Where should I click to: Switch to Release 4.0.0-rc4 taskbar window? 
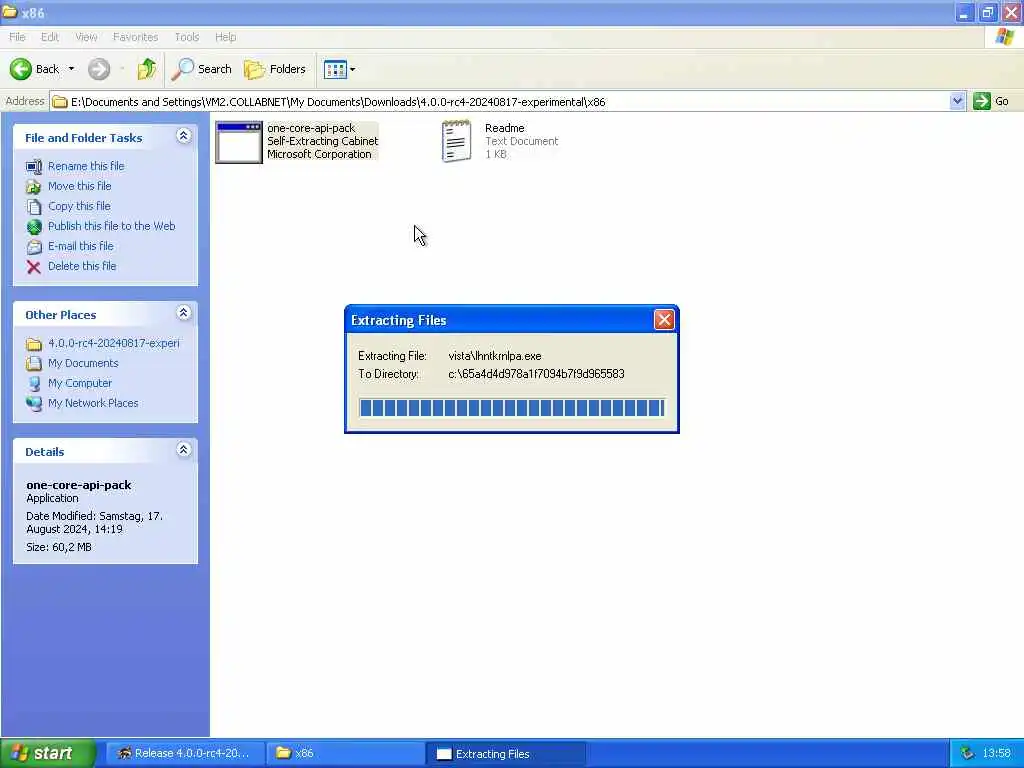tap(185, 753)
